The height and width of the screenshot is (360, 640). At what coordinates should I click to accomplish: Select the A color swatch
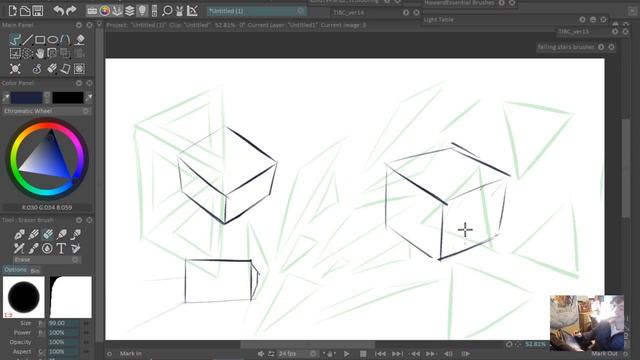[27, 98]
